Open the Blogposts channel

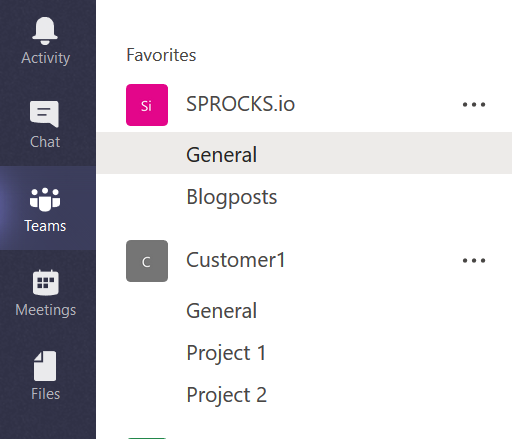[x=232, y=197]
